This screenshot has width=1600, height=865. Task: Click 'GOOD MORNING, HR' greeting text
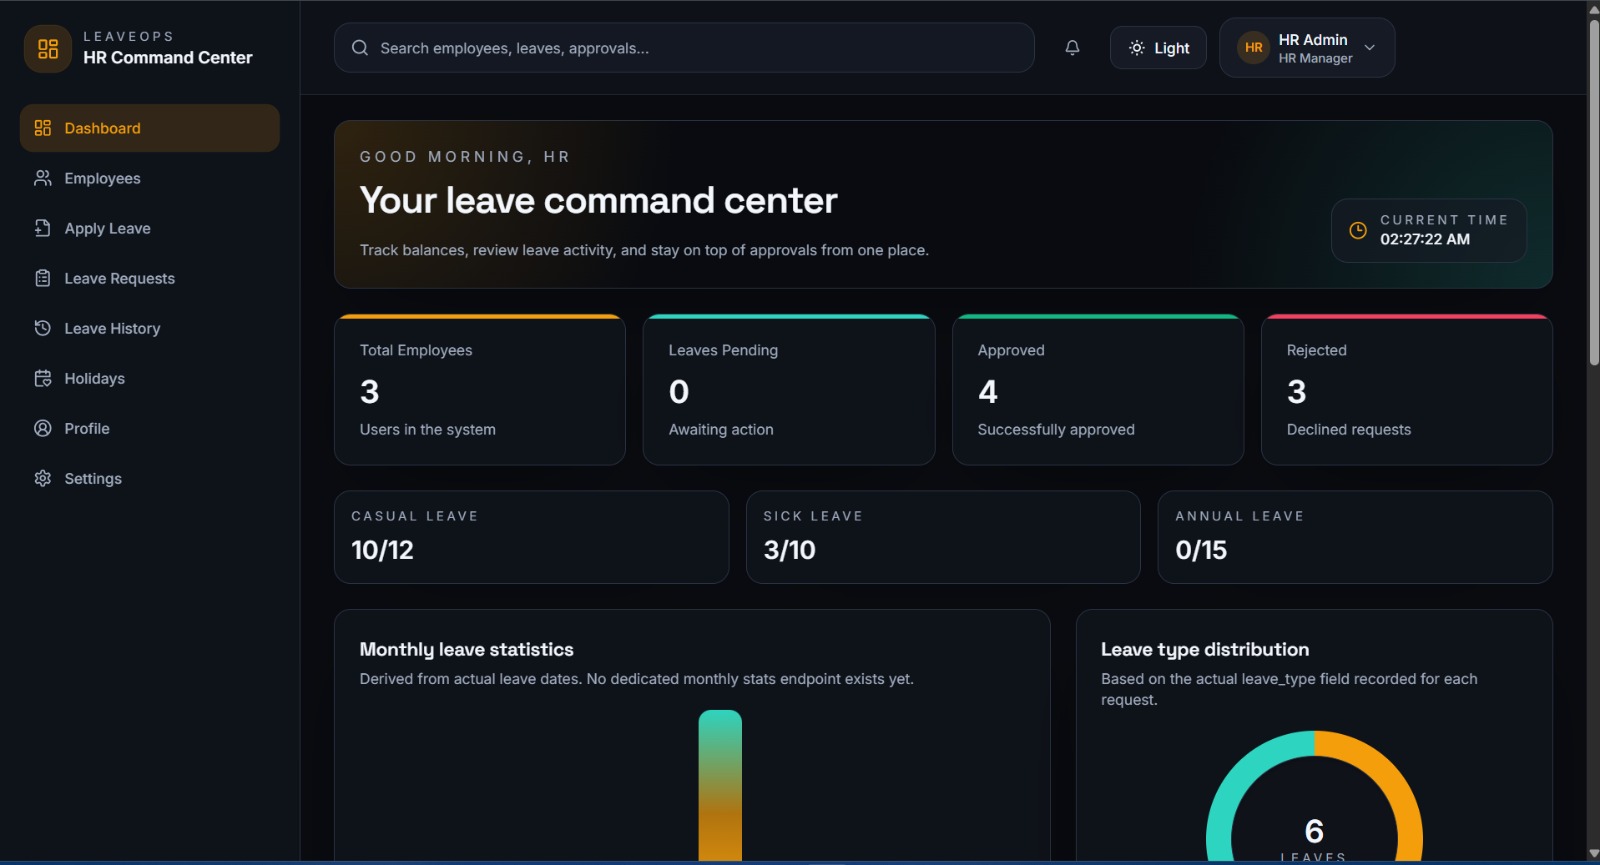click(465, 157)
